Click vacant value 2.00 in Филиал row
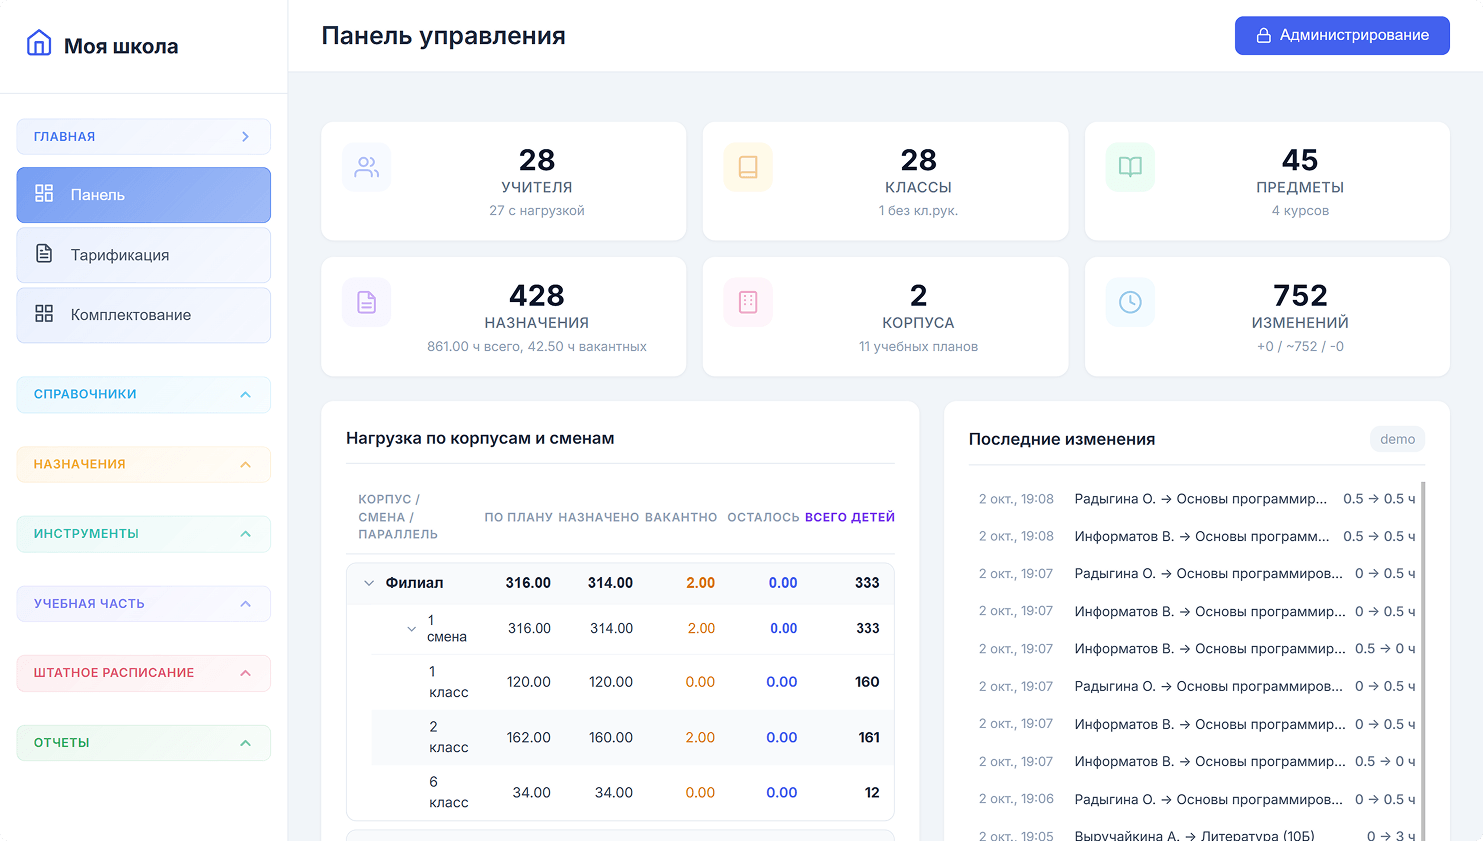Image resolution: width=1483 pixels, height=841 pixels. click(x=700, y=583)
